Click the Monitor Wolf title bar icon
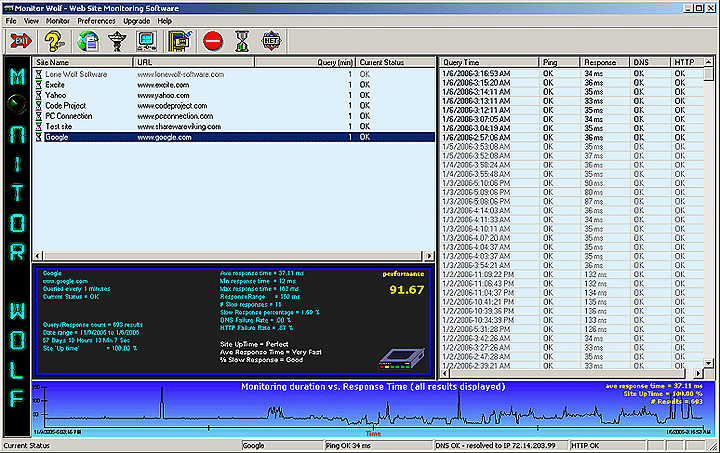Image resolution: width=720 pixels, height=453 pixels. 8,8
